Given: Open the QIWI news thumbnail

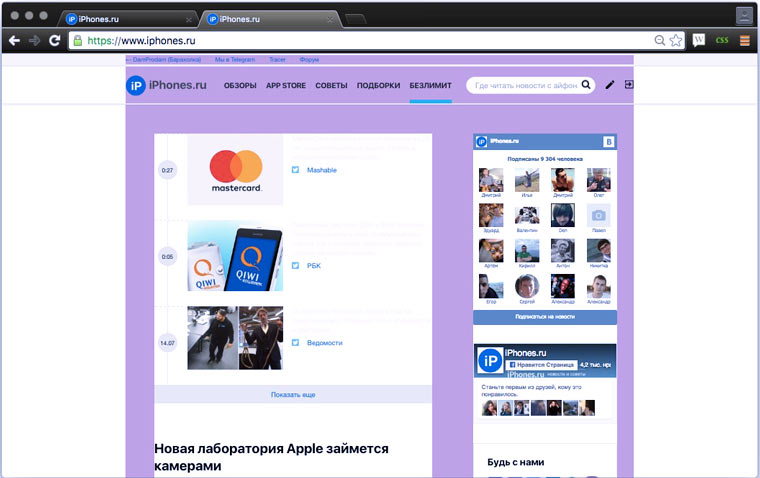Looking at the screenshot, I should pos(236,255).
